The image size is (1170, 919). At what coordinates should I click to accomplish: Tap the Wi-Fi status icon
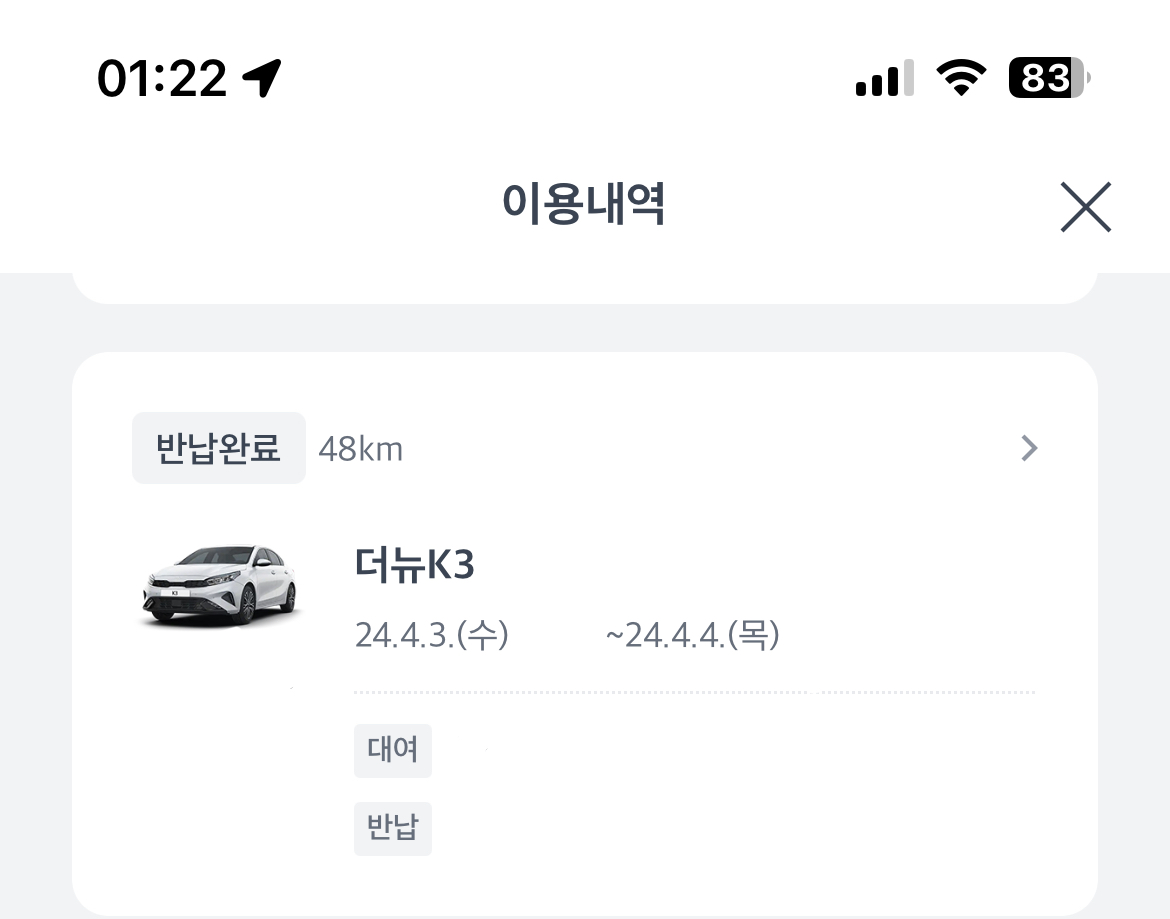click(x=960, y=78)
